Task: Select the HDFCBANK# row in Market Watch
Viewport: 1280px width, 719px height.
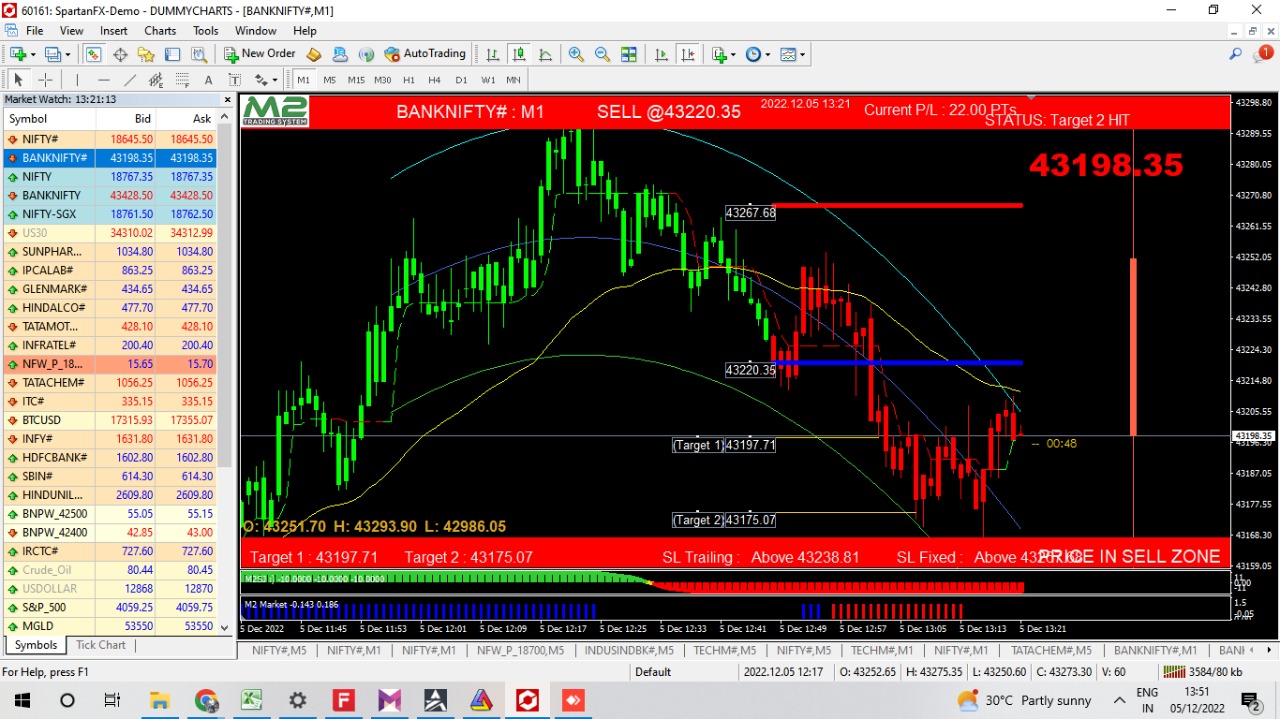Action: click(110, 457)
